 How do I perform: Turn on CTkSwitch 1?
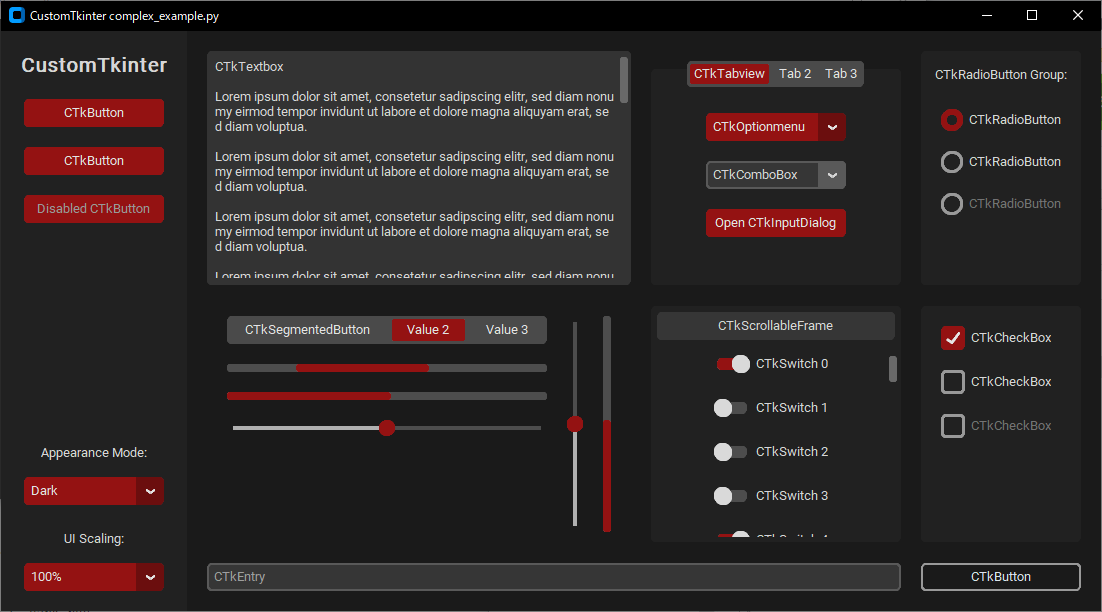[x=731, y=407]
